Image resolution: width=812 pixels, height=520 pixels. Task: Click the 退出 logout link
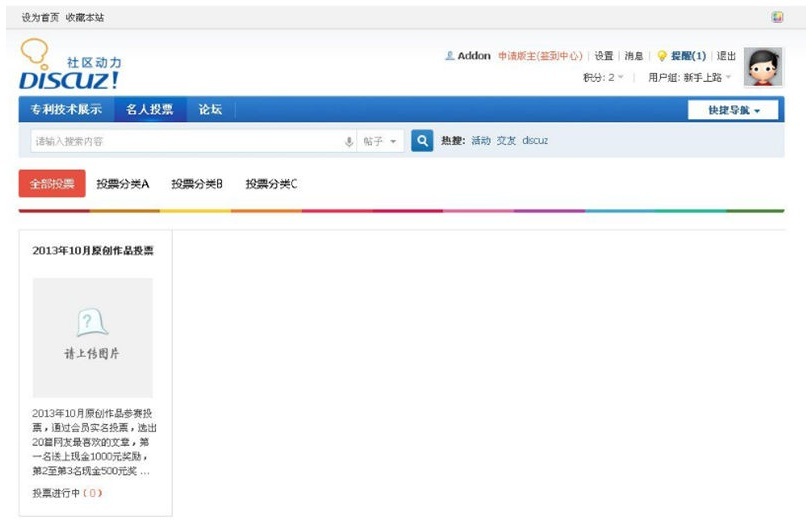point(726,56)
